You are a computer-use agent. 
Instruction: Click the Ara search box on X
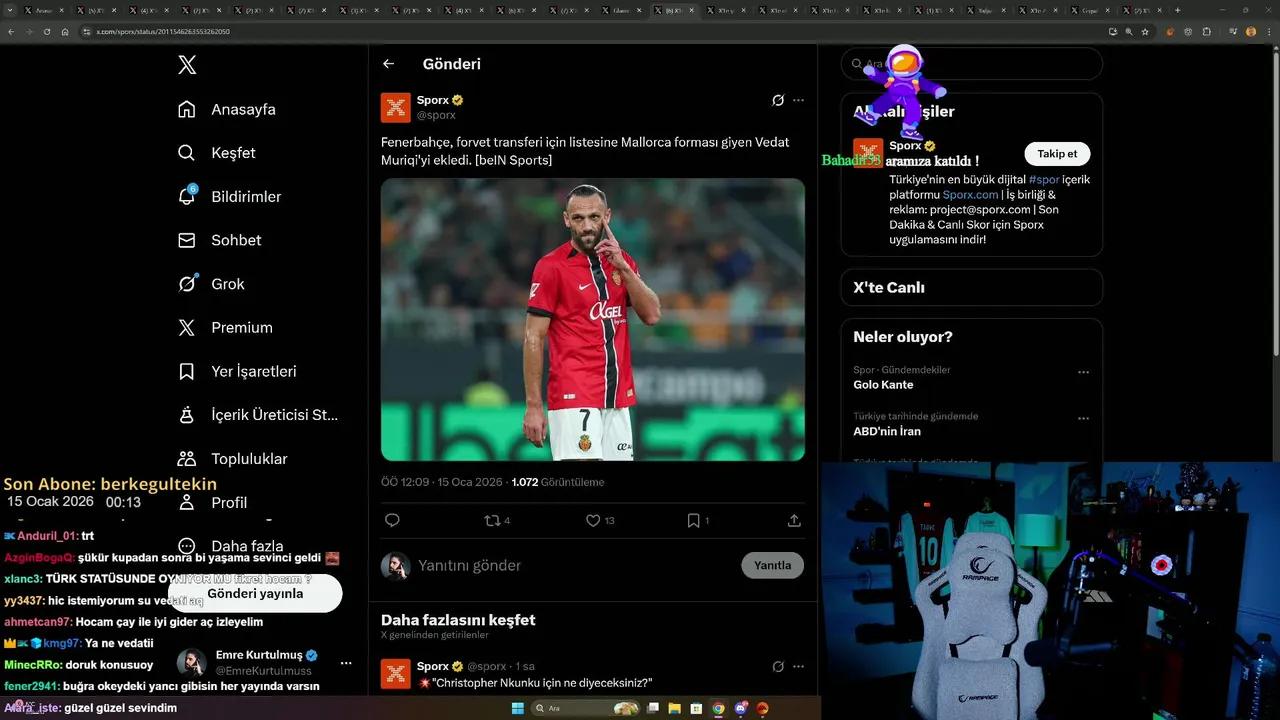[x=971, y=64]
